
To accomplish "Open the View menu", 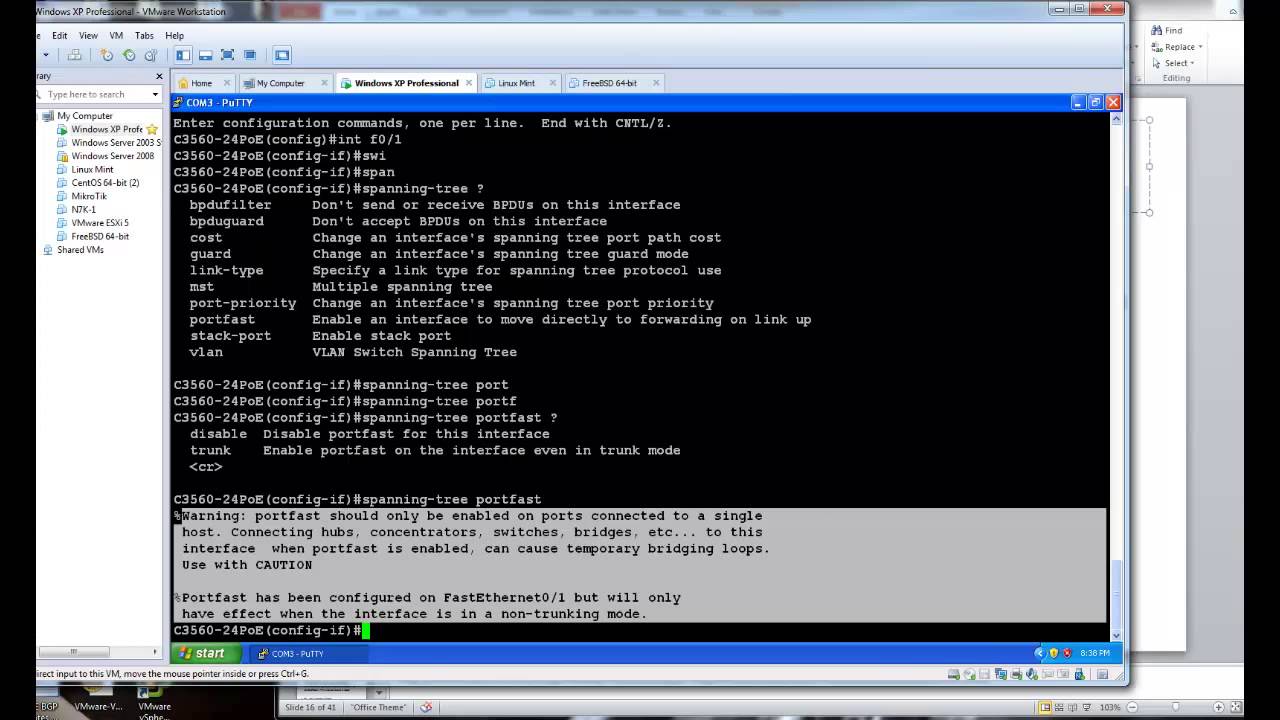I will coord(88,35).
